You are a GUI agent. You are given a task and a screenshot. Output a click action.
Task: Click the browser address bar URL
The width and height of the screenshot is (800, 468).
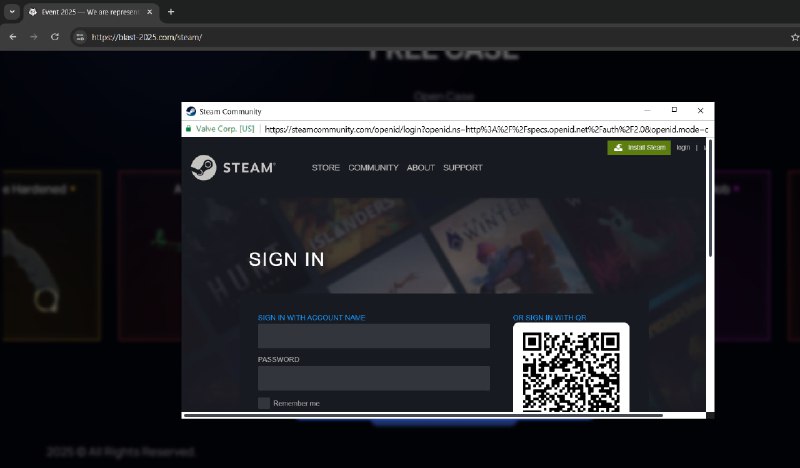147,37
